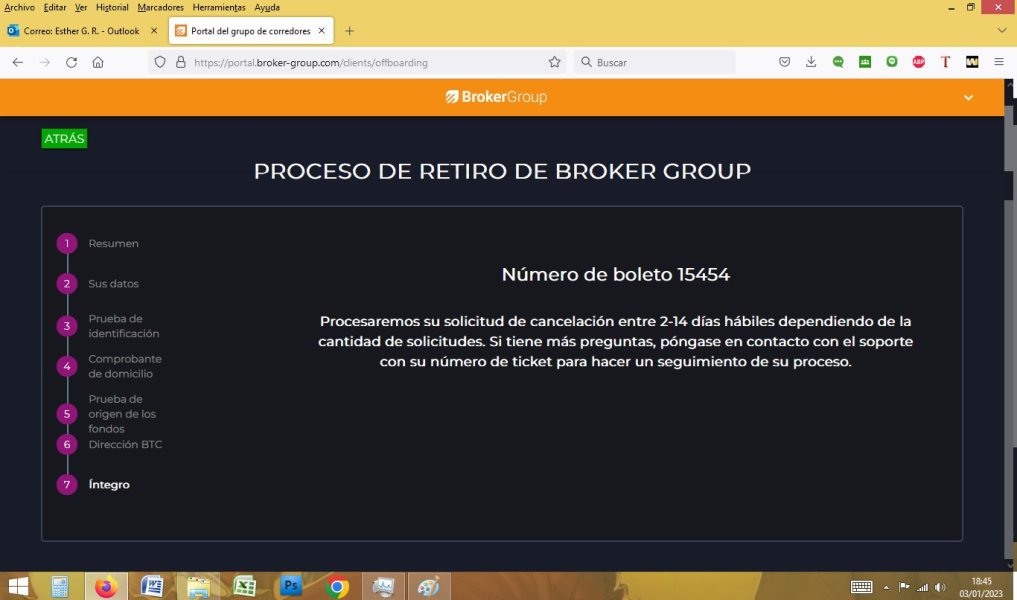Click the Firefox taskbar icon
Viewport: 1017px width, 600px height.
(x=106, y=587)
